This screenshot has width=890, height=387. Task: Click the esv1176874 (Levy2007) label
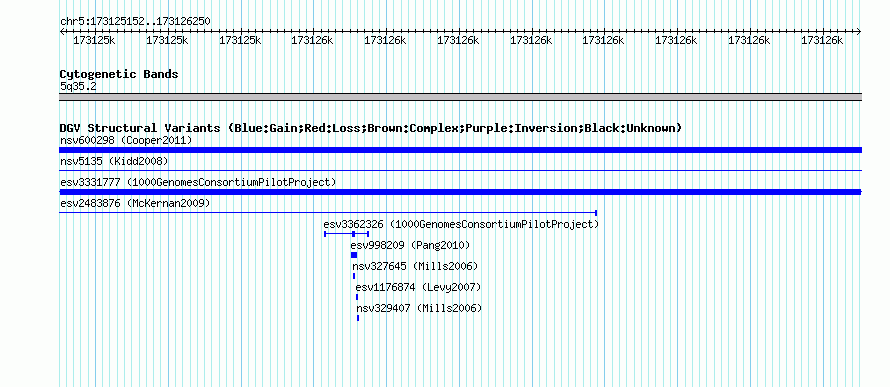point(418,287)
